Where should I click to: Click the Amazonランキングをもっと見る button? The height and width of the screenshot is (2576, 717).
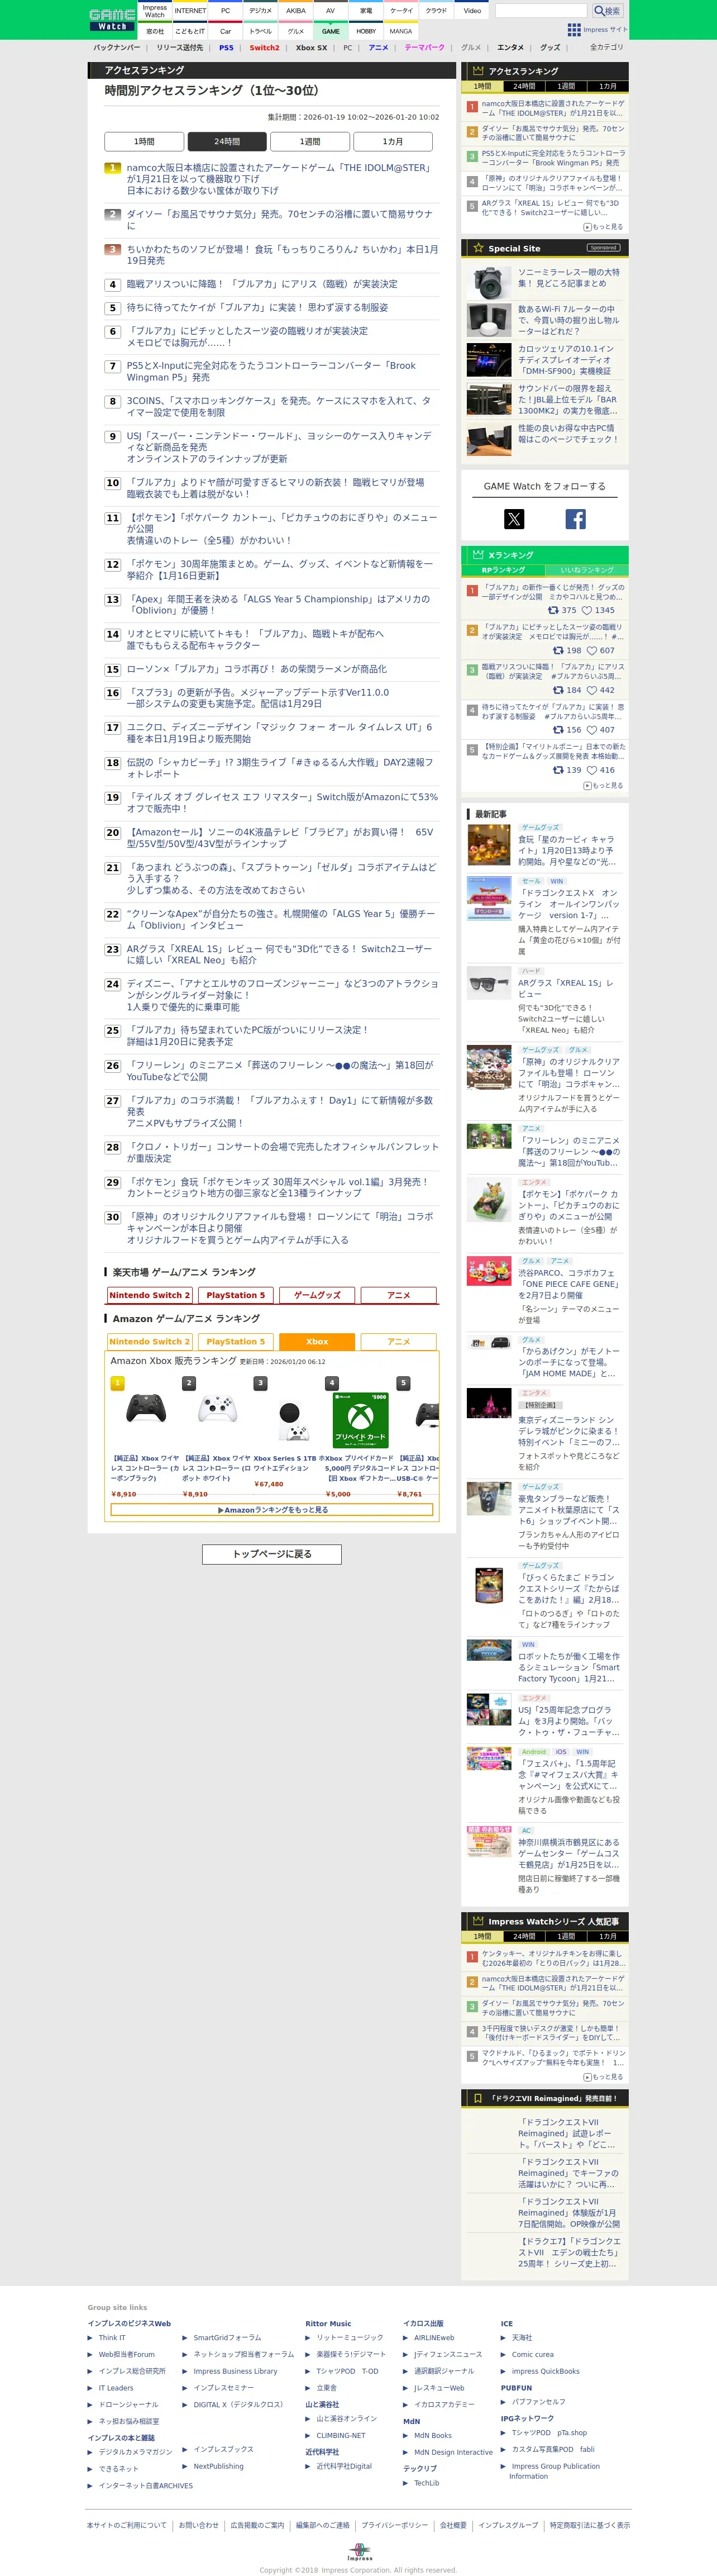click(272, 1509)
